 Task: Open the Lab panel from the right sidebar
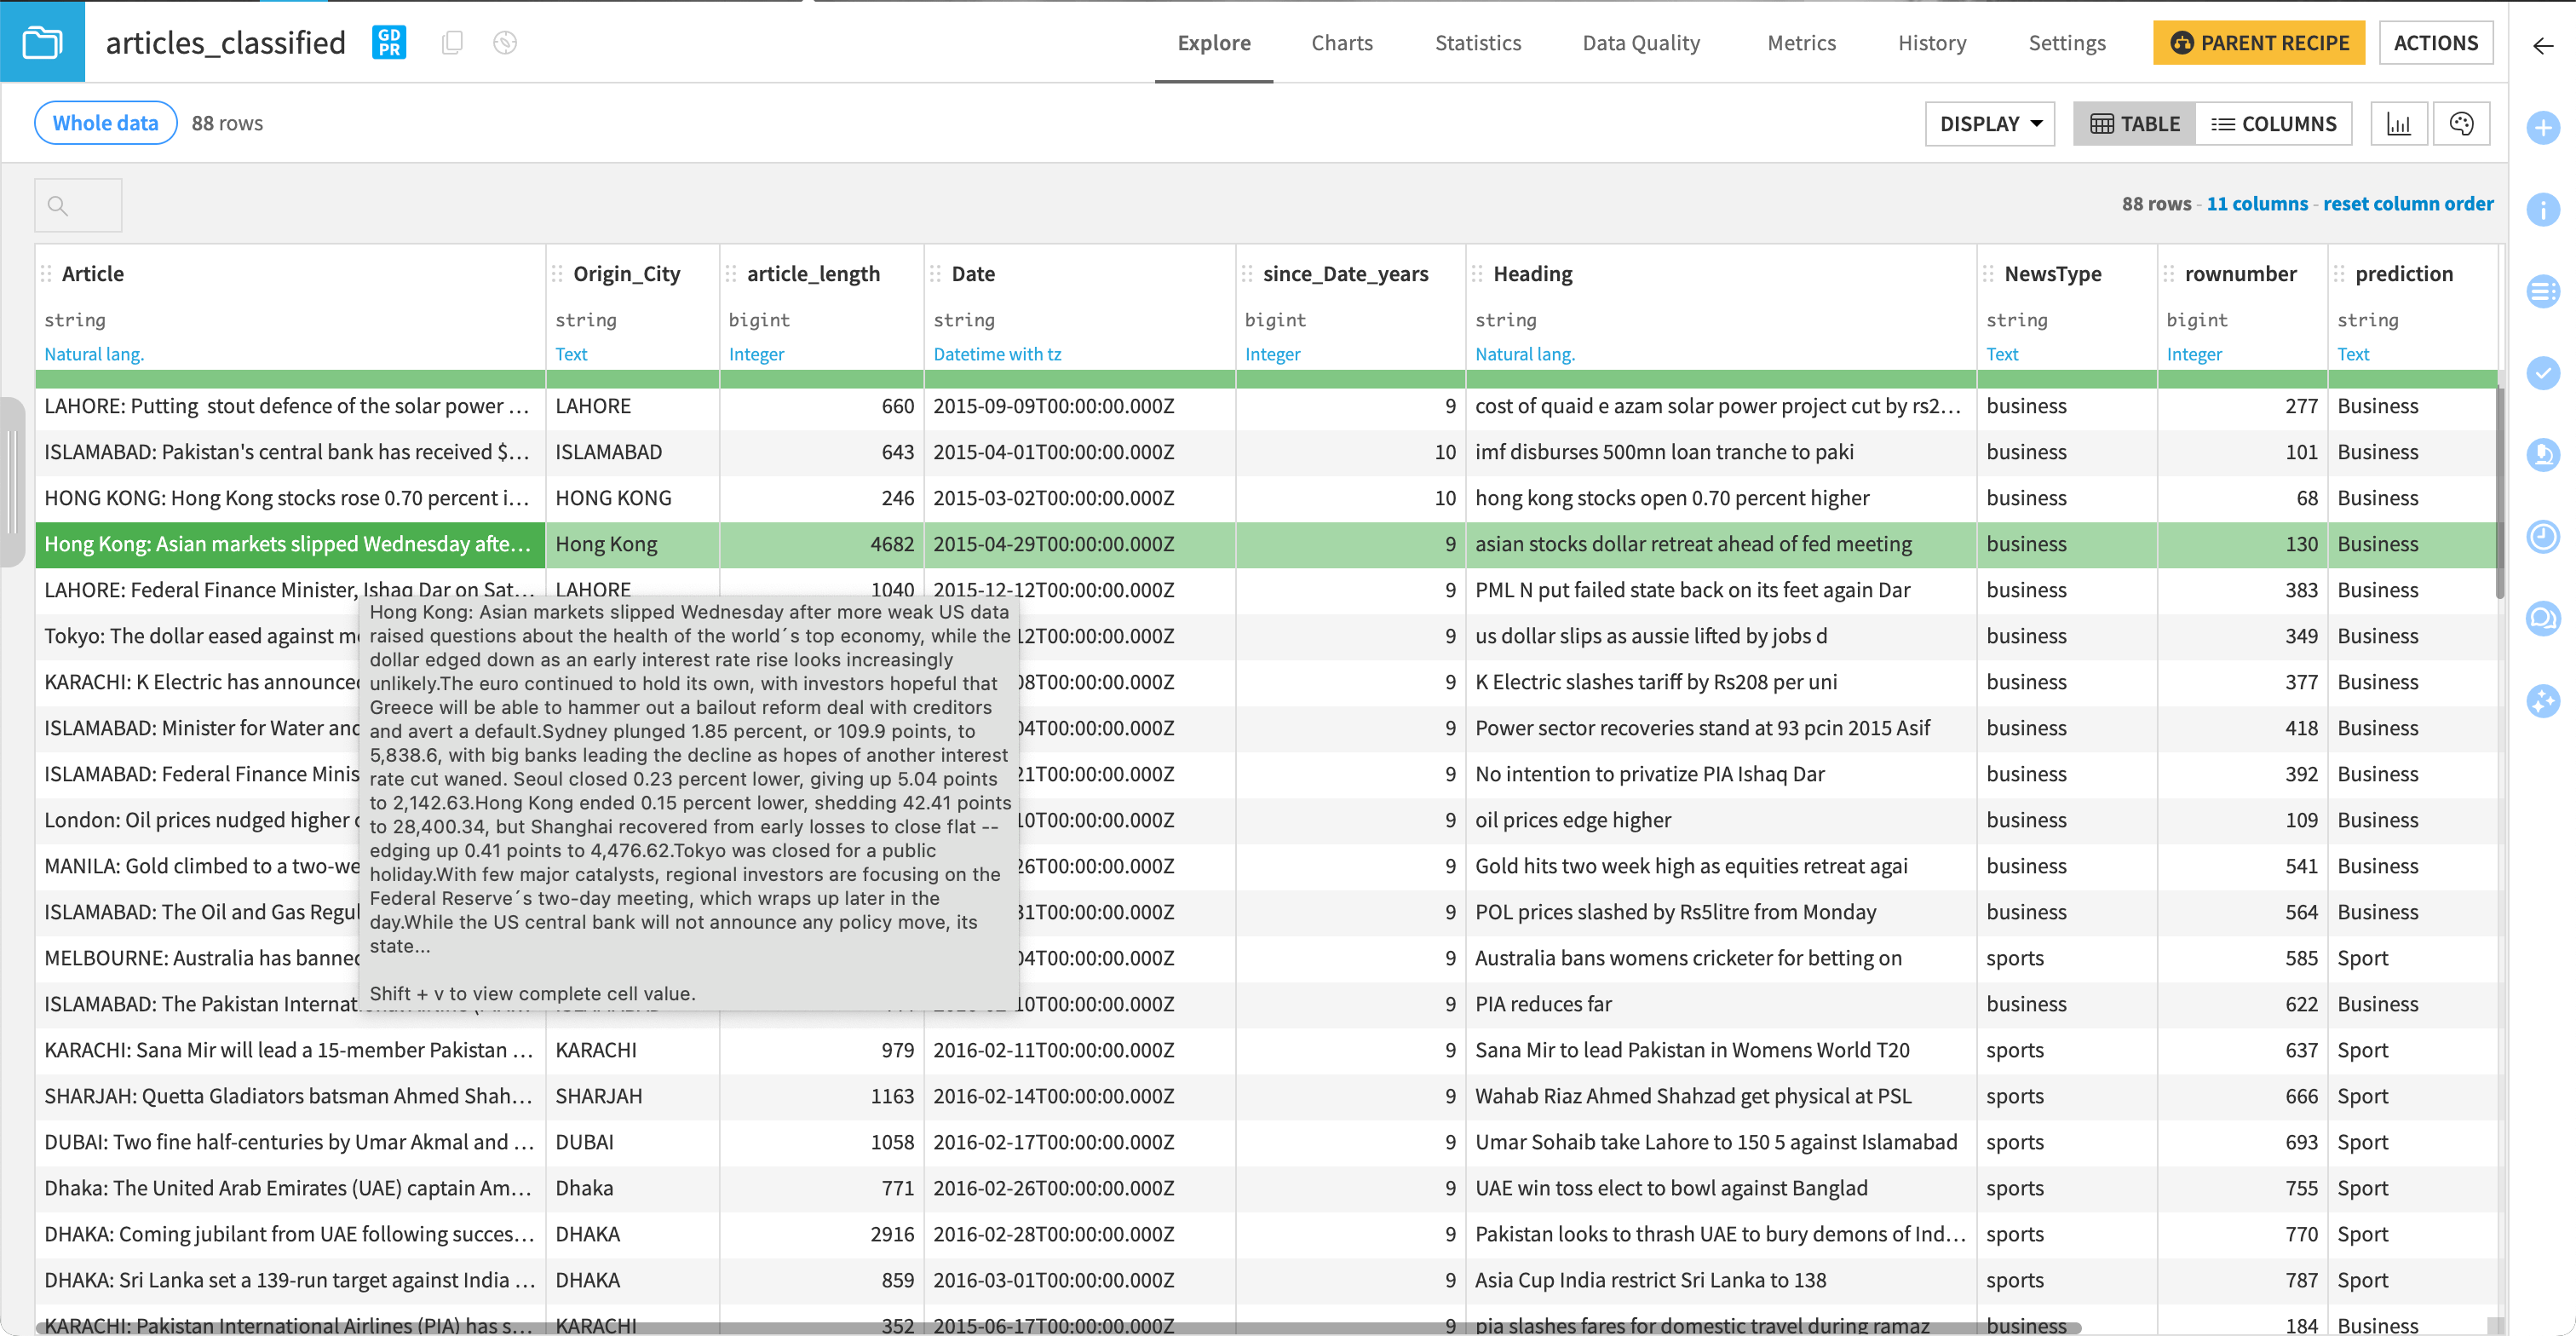[2545, 453]
